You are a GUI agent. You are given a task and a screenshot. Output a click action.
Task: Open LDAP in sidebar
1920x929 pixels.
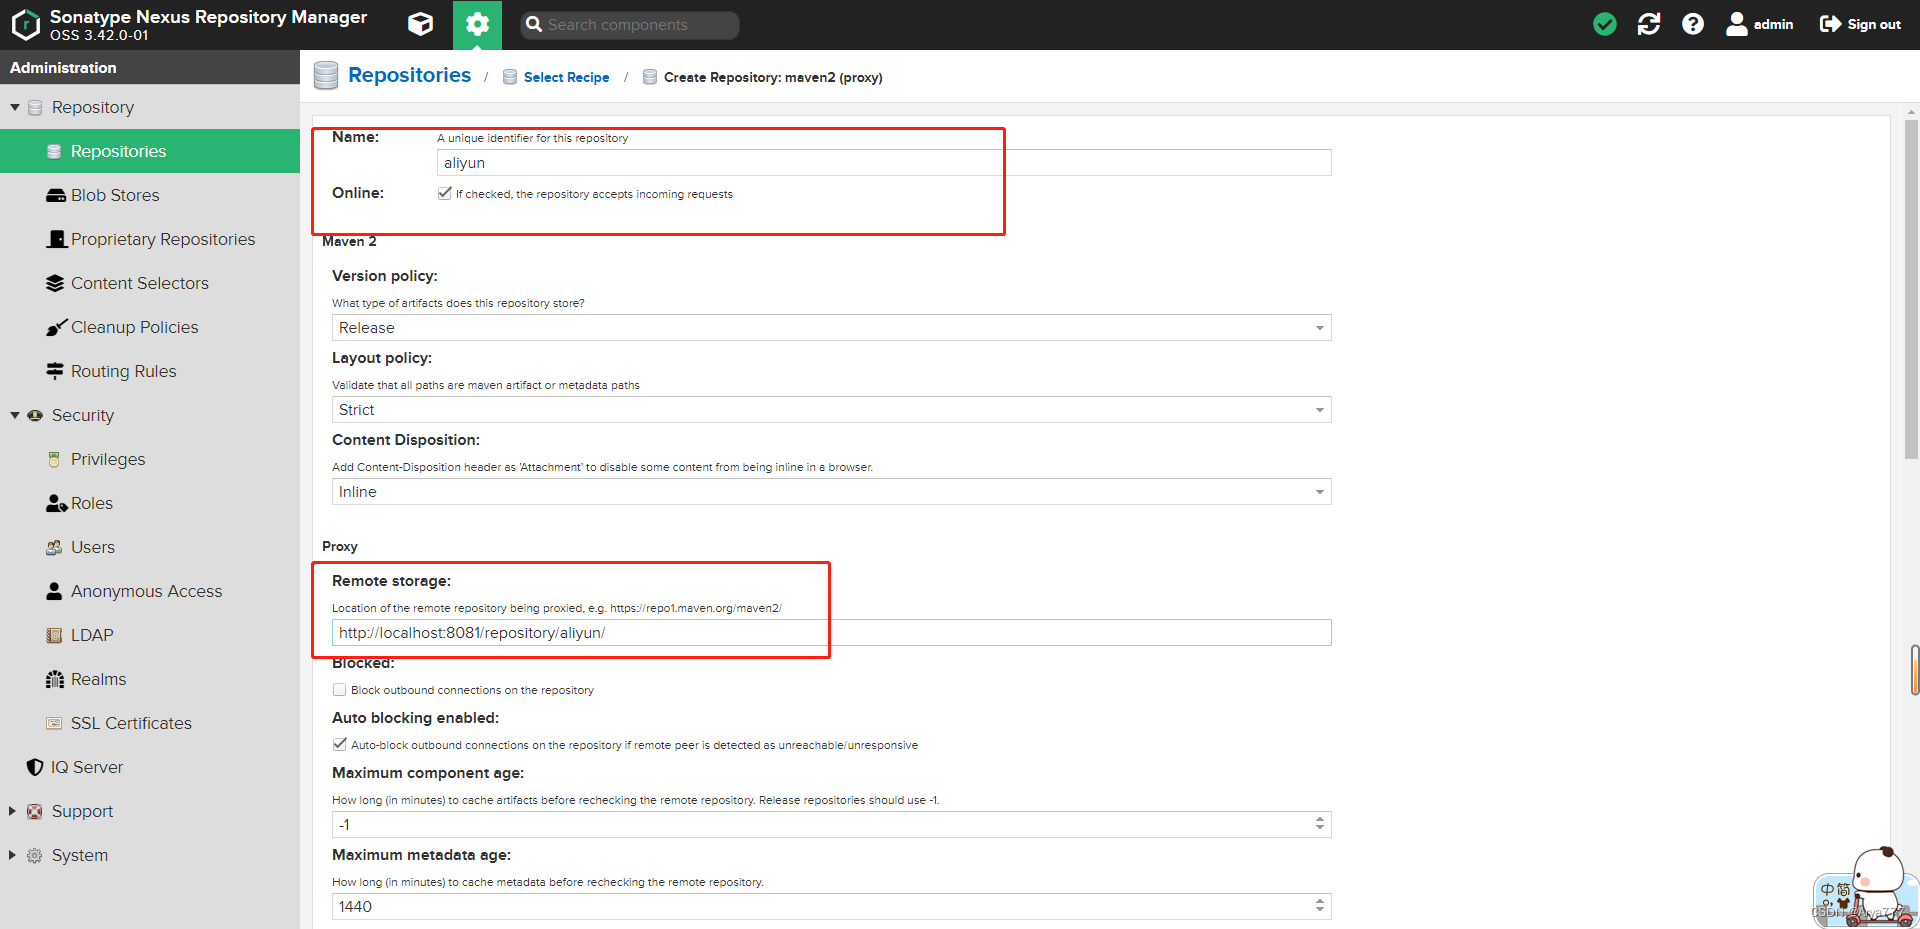tap(150, 635)
